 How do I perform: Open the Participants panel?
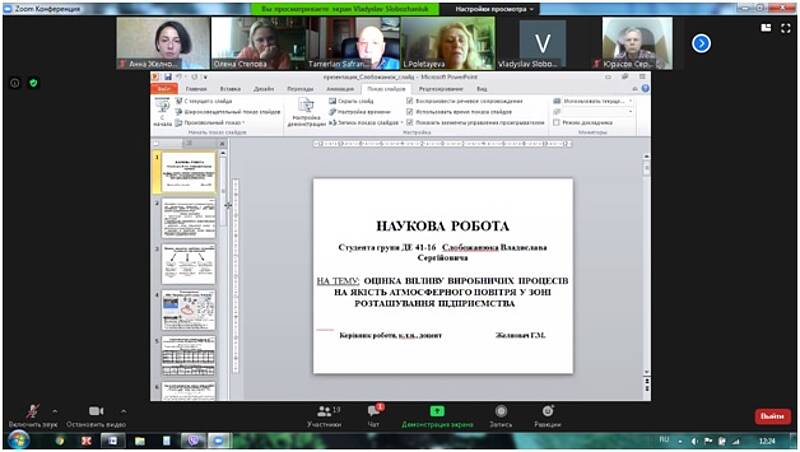[x=324, y=411]
